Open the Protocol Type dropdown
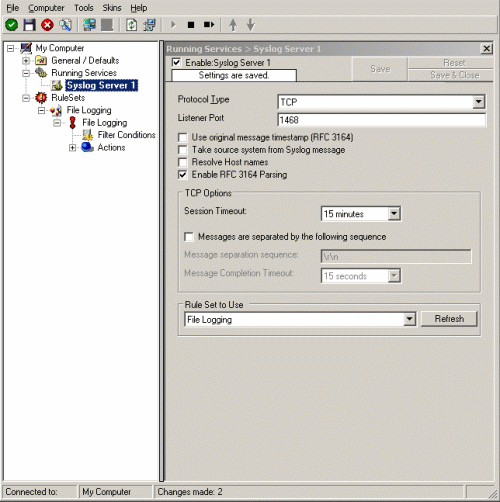This screenshot has width=500, height=502. click(x=479, y=101)
